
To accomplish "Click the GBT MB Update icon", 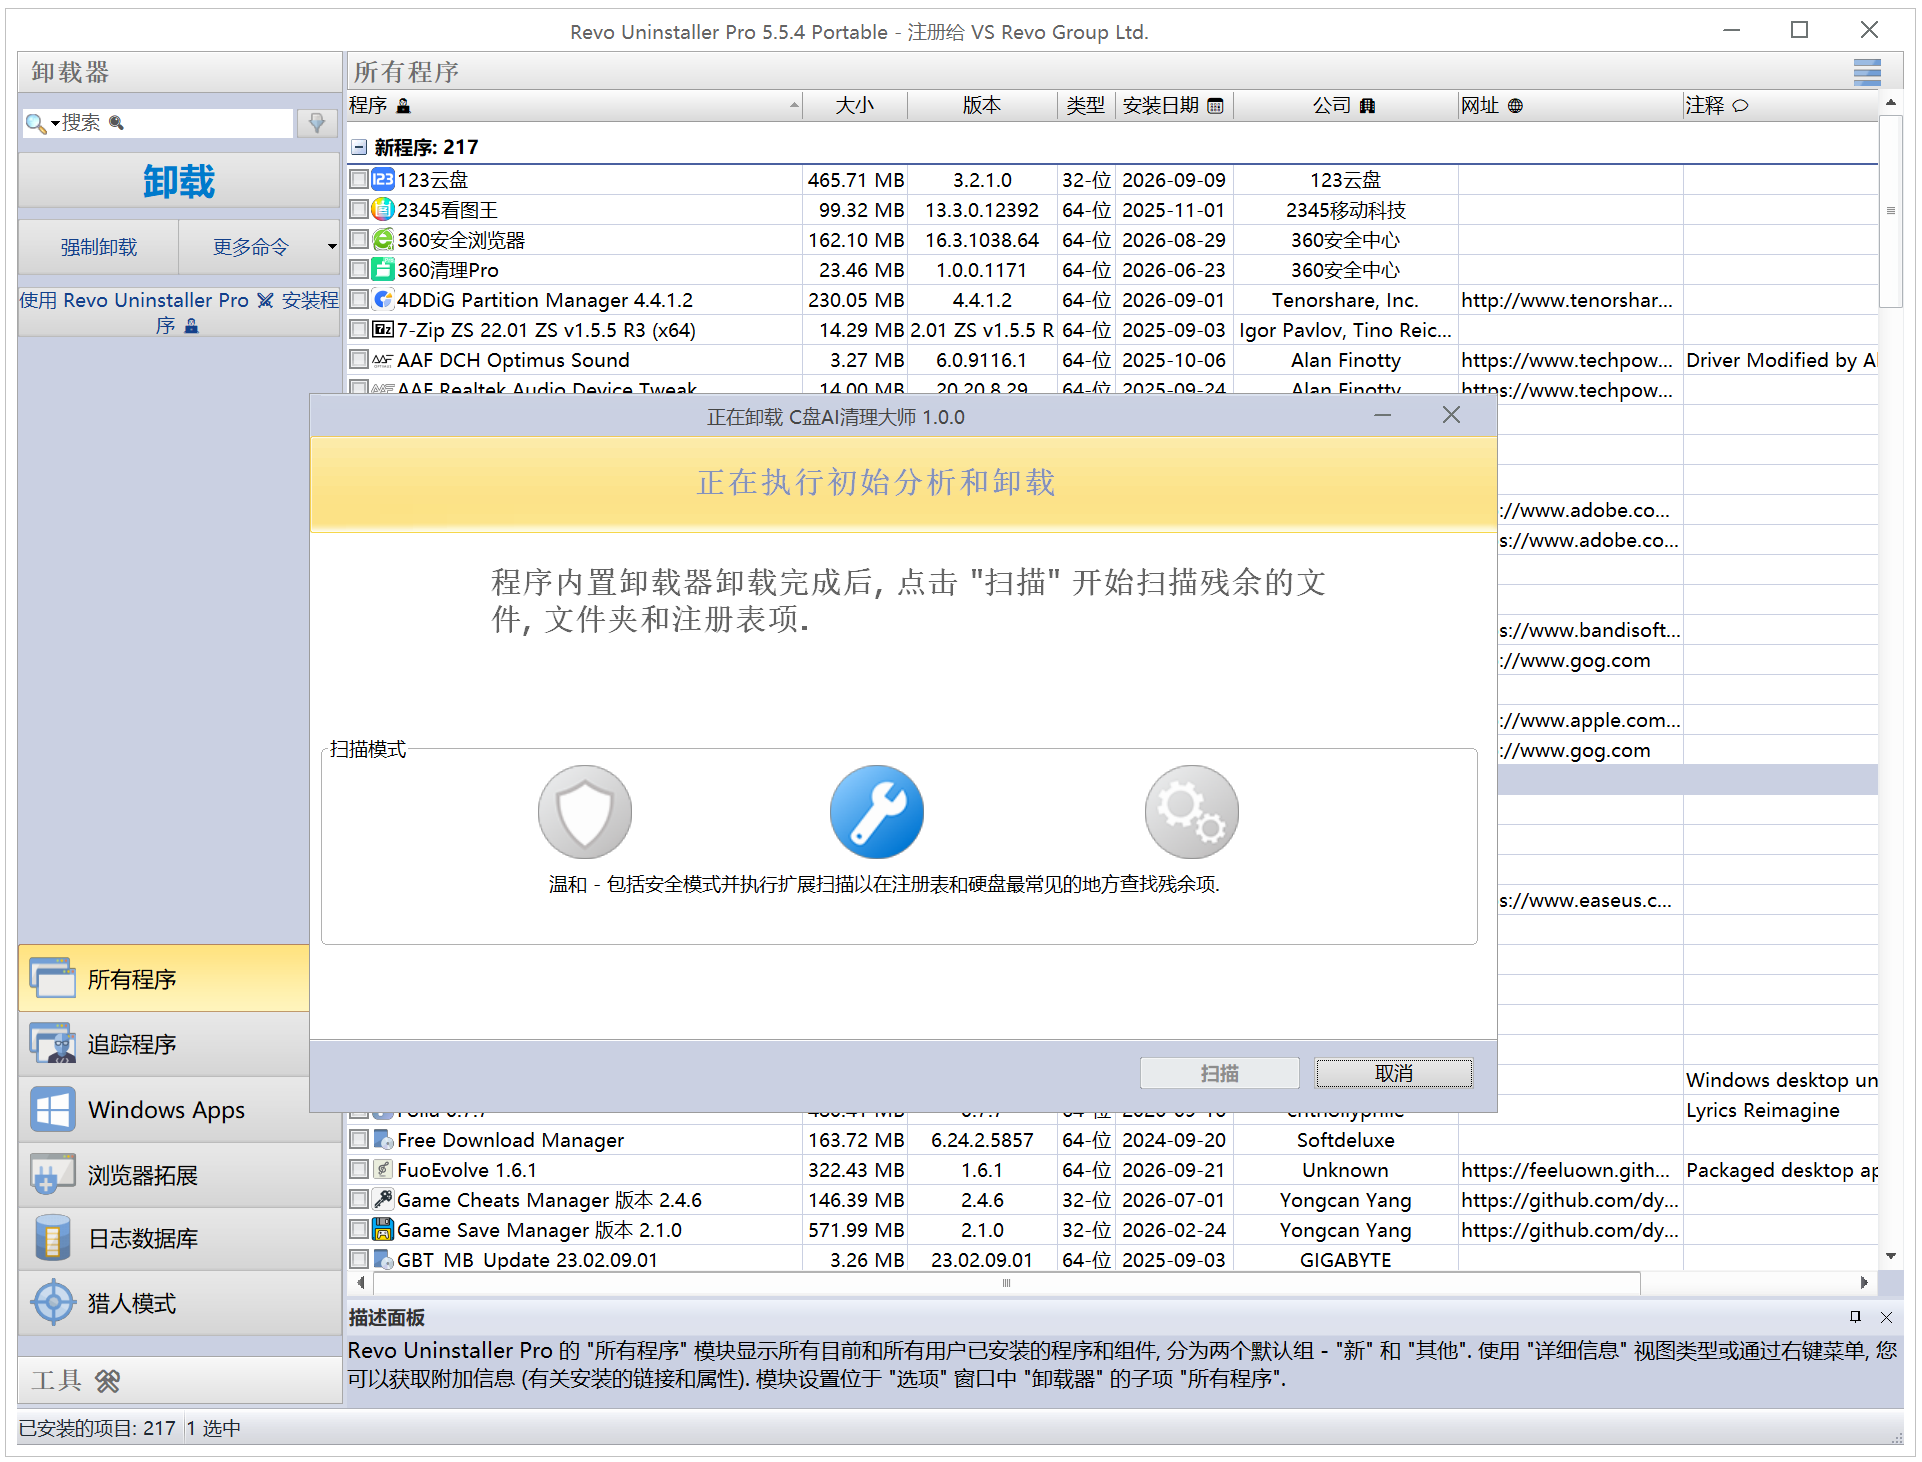I will (x=383, y=1260).
